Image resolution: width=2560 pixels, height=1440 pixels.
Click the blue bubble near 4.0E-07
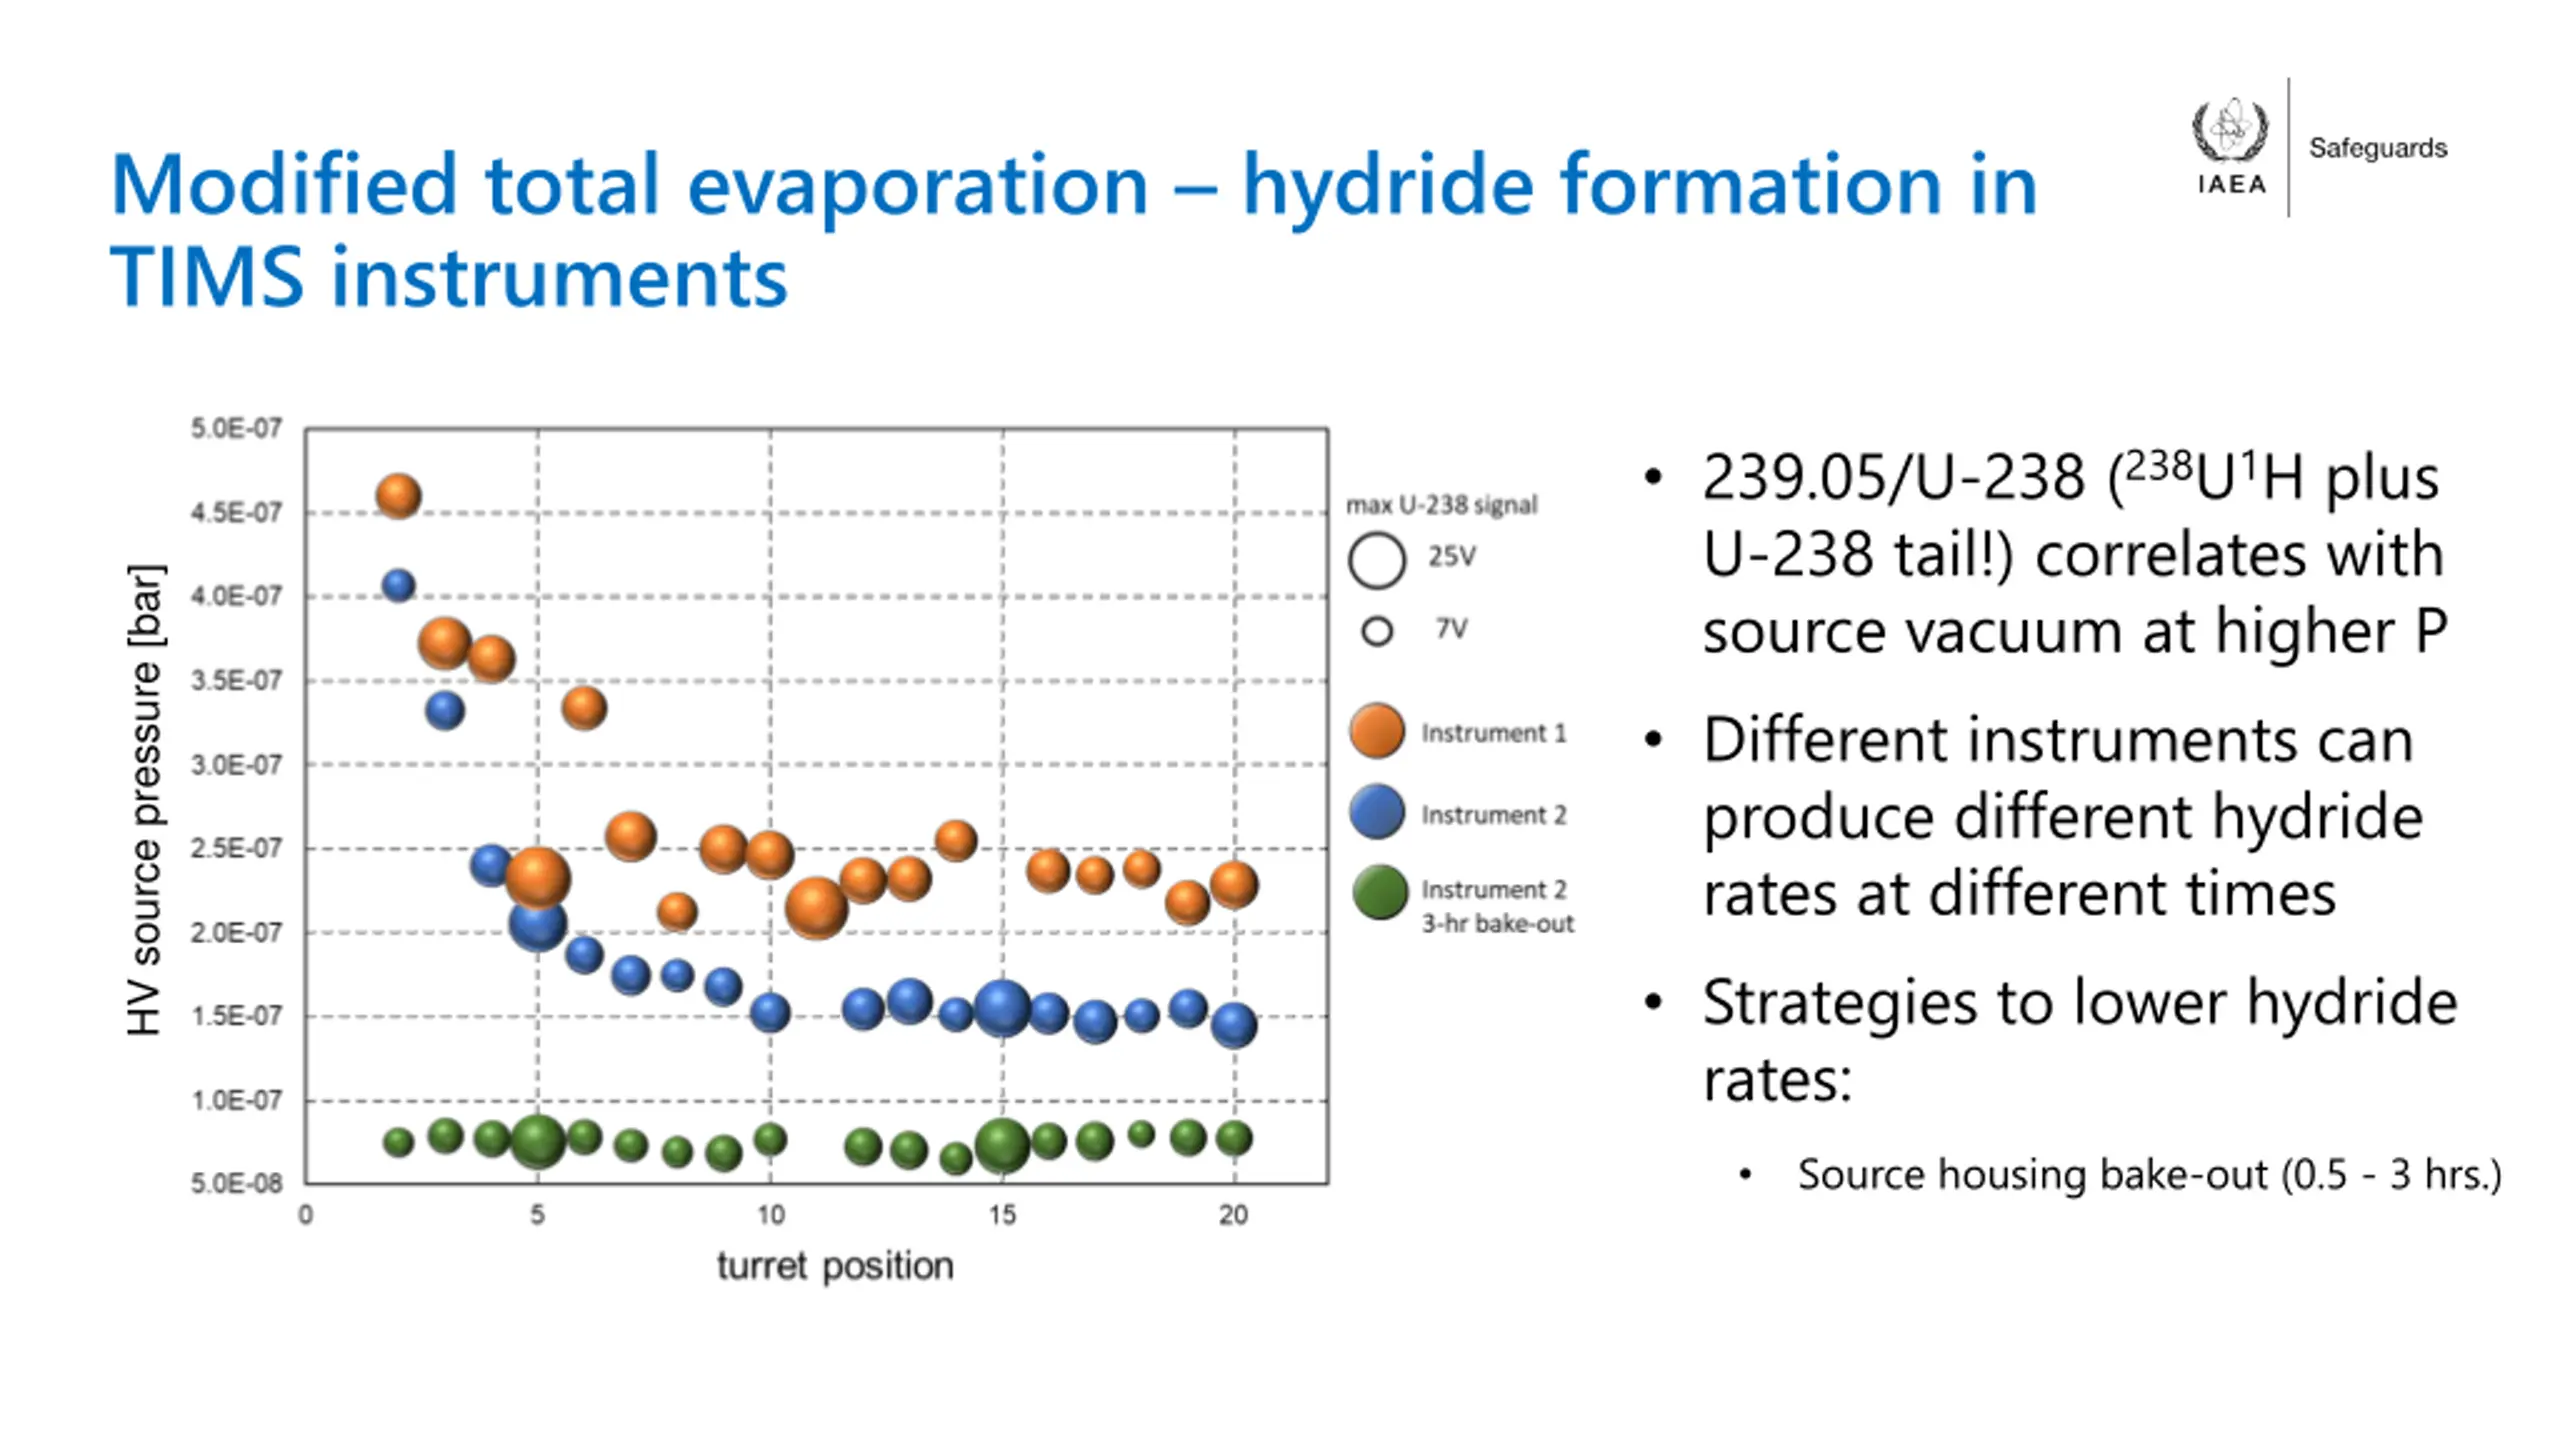pos(398,585)
